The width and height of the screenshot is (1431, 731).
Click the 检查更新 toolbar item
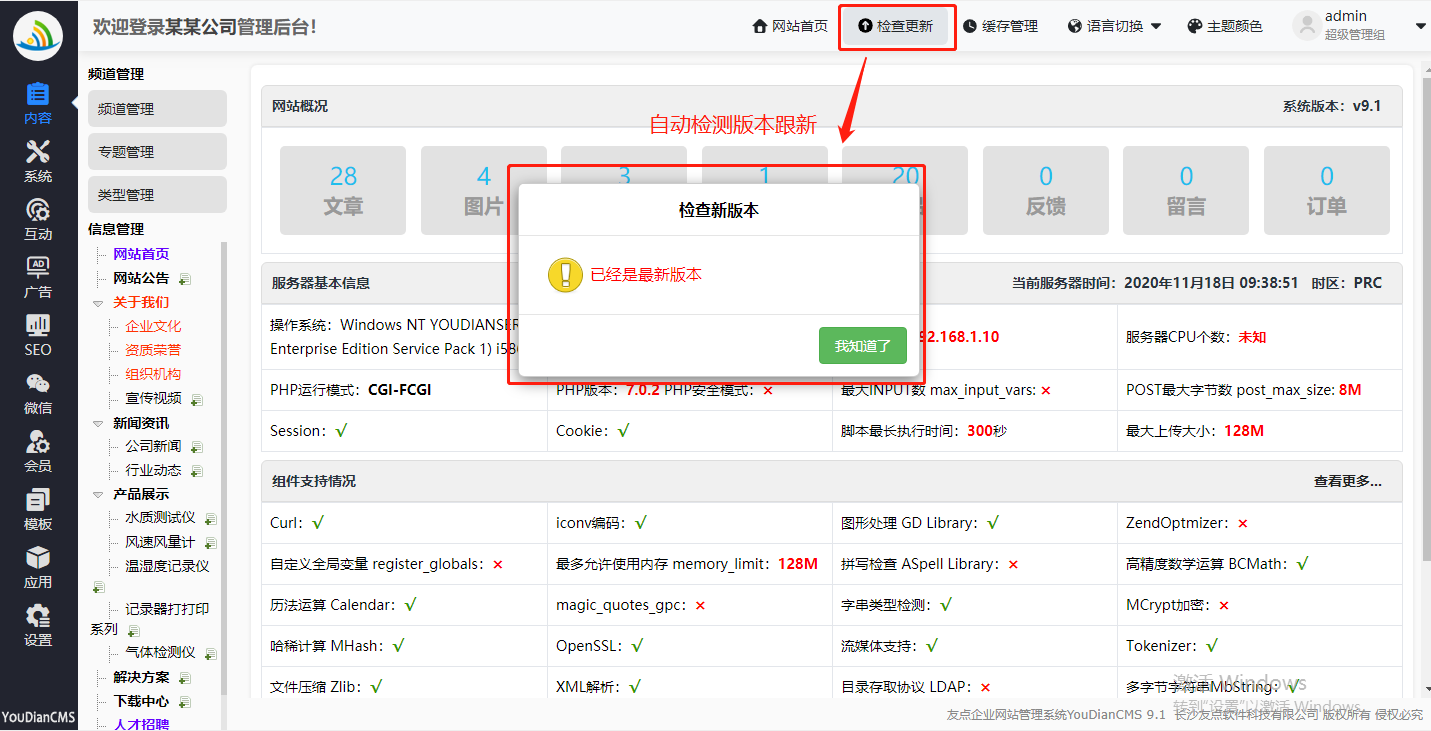pyautogui.click(x=895, y=27)
